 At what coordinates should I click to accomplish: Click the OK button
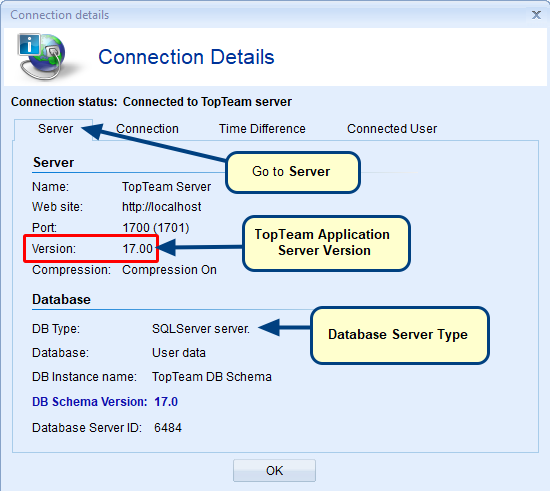tap(274, 470)
